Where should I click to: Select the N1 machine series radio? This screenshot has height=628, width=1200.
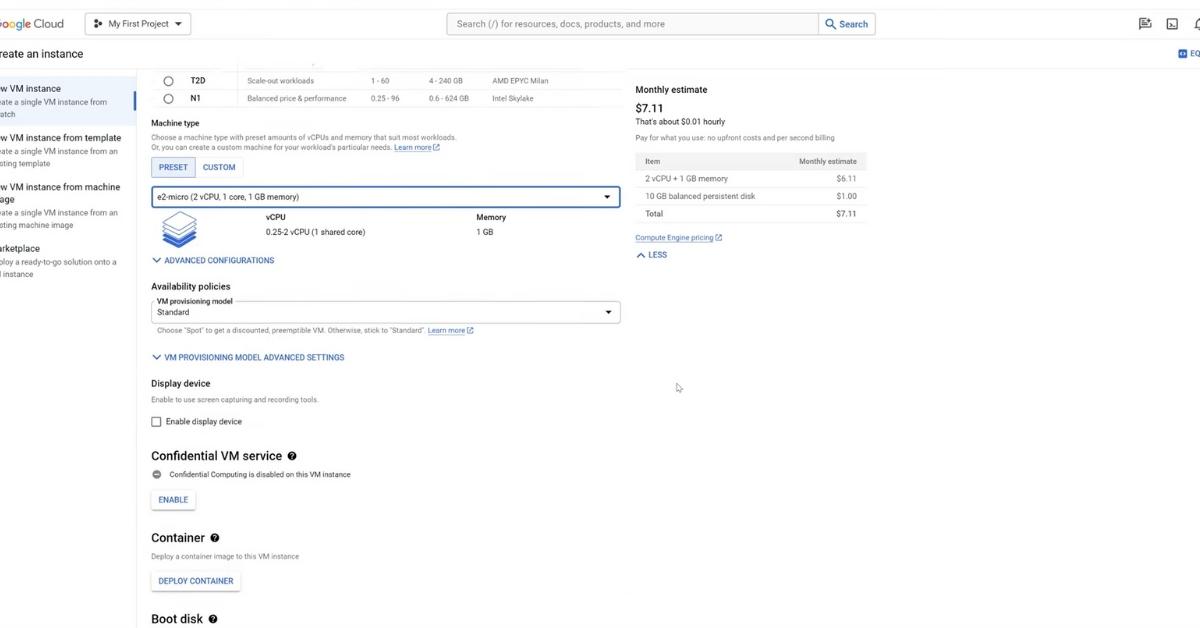click(168, 99)
